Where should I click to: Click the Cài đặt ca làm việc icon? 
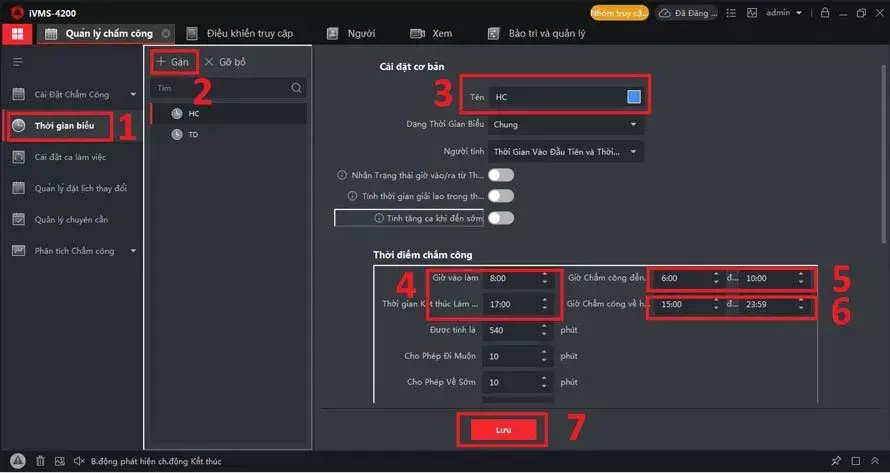[x=19, y=157]
